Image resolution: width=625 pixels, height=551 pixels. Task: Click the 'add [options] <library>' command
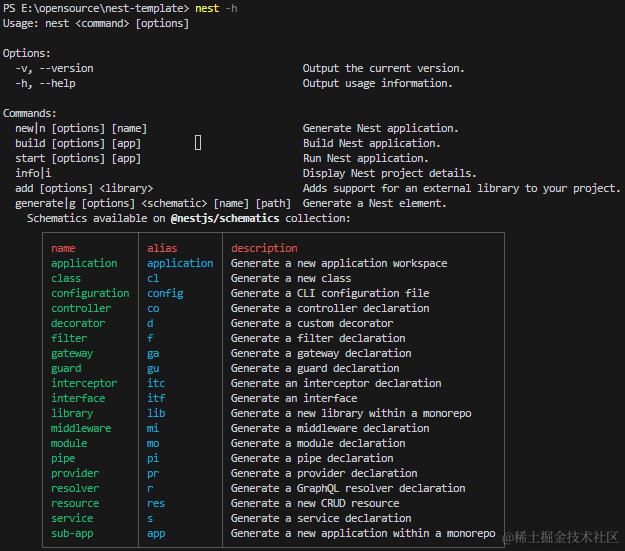click(x=84, y=188)
